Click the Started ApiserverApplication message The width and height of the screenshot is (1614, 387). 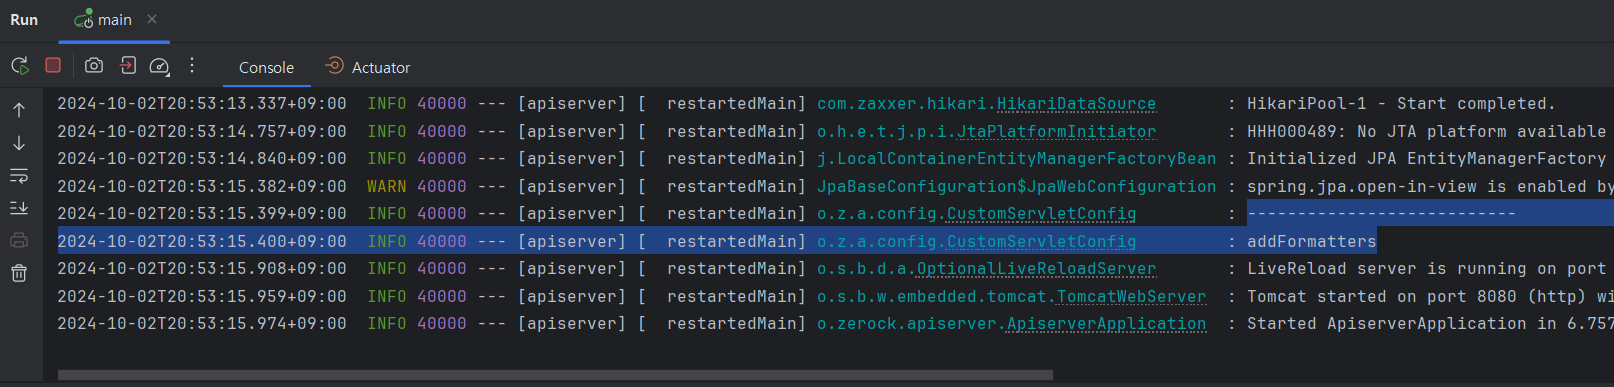[1430, 324]
